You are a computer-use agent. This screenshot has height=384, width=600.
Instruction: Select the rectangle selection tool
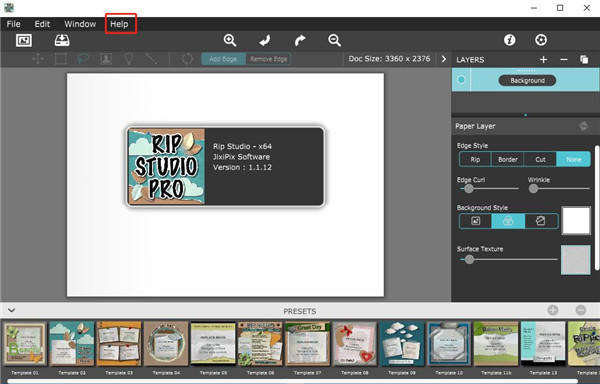tap(60, 59)
